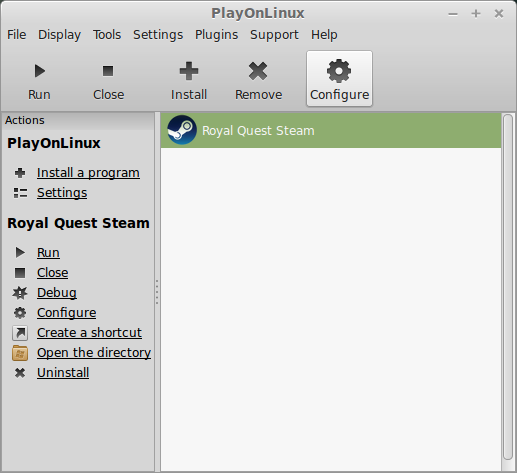Click play triangle icon beside sidebar Run
The image size is (517, 473).
[20, 252]
